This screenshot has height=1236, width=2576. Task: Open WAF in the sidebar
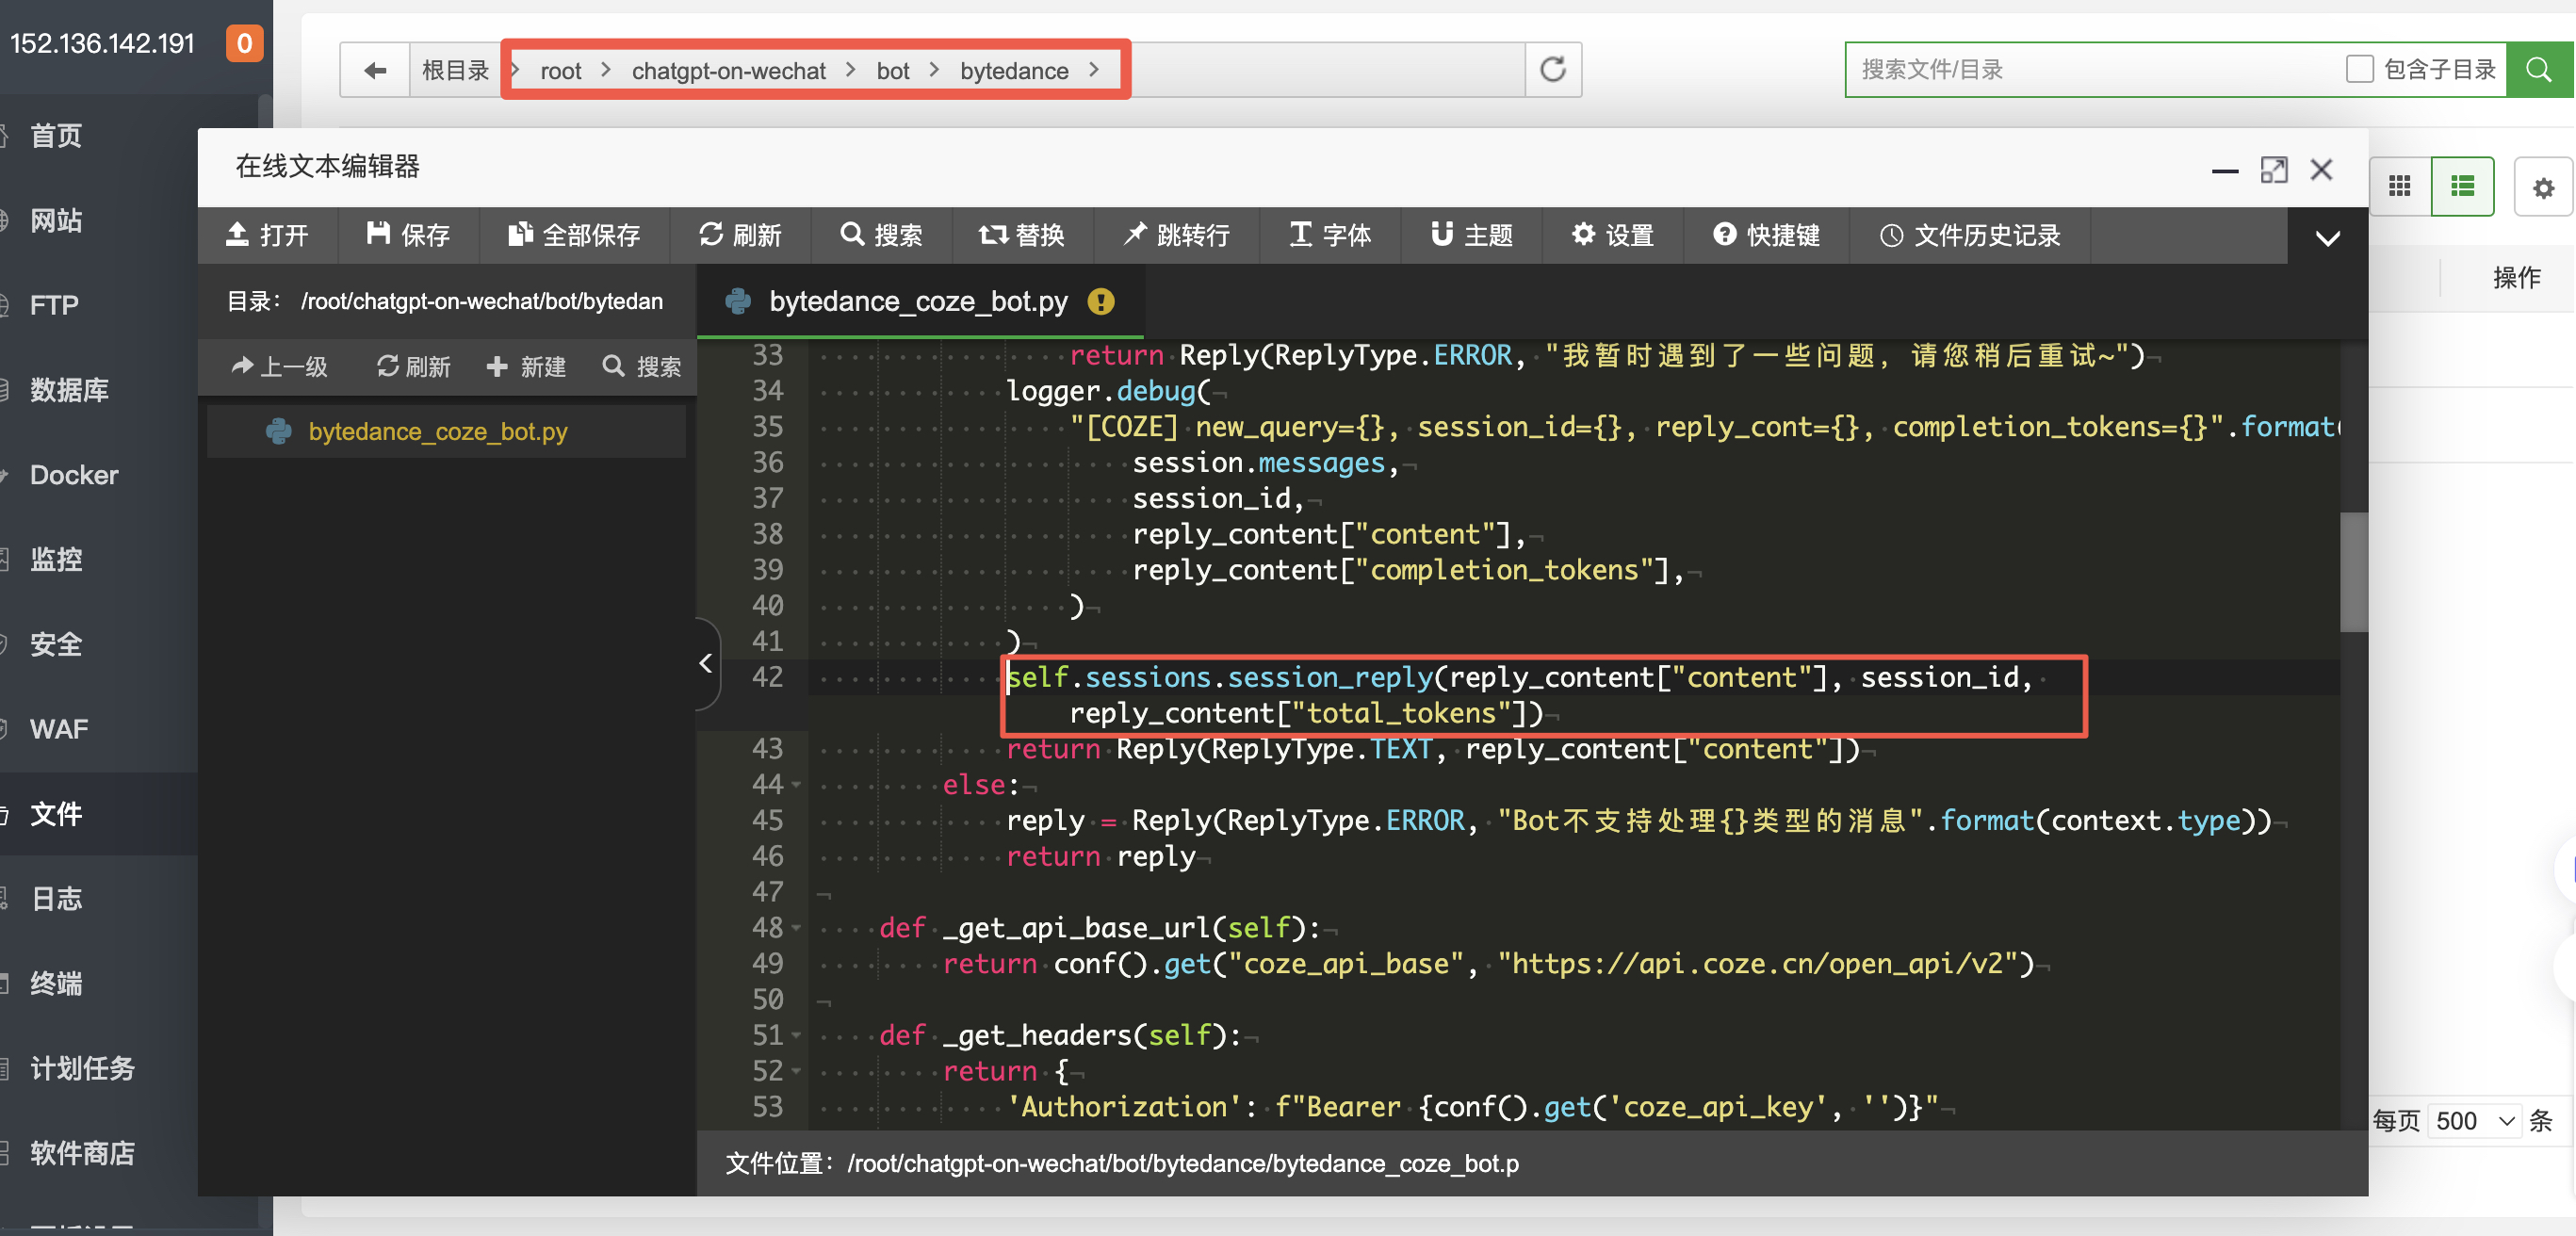tap(59, 729)
